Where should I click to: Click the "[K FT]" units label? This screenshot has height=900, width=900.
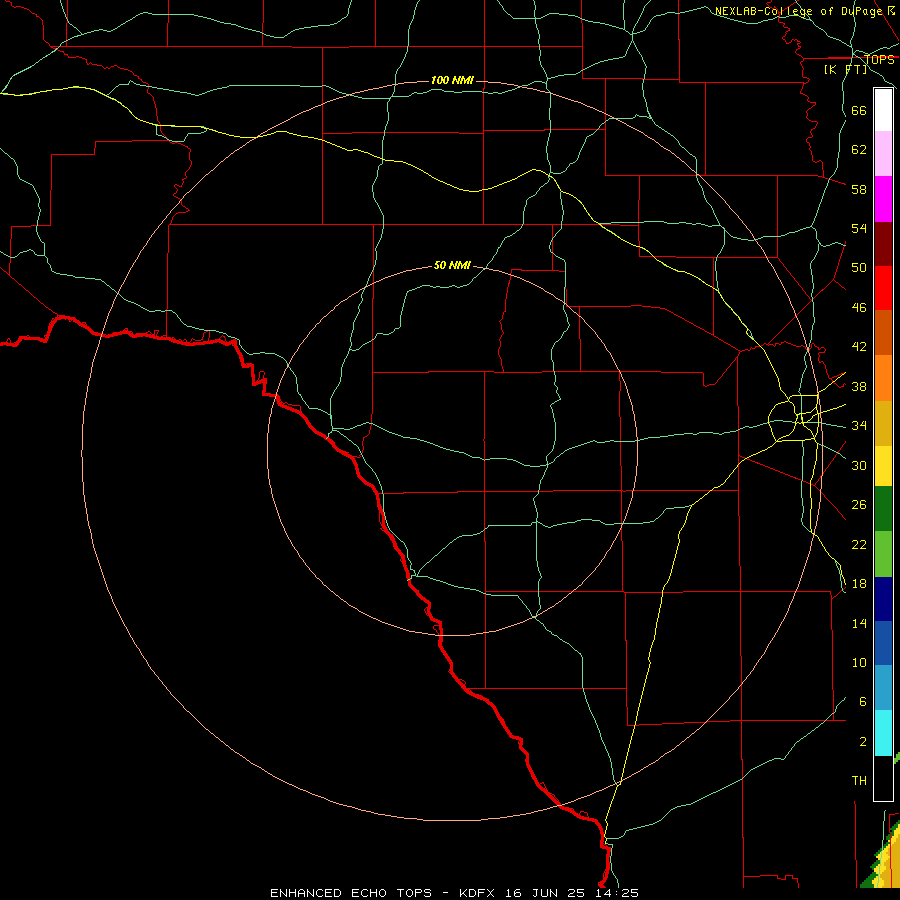845,69
